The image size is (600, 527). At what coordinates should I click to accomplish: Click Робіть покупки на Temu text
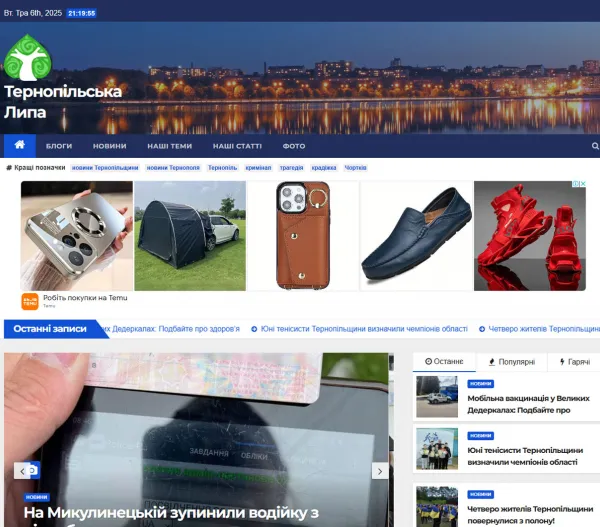pyautogui.click(x=85, y=298)
